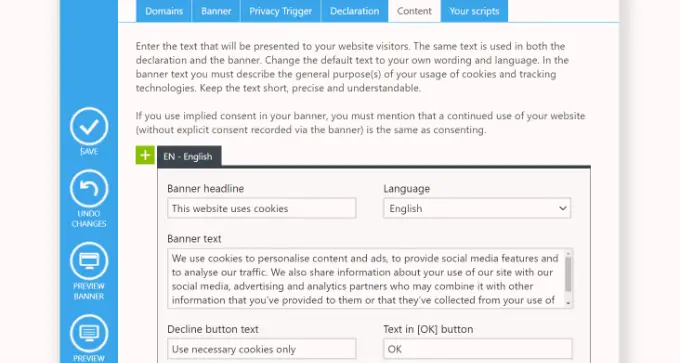Select the Content tab
This screenshot has height=363, width=680.
[x=414, y=11]
